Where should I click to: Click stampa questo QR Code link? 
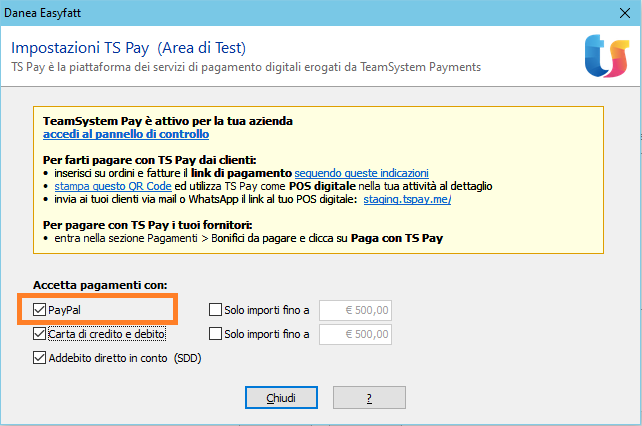[113, 186]
